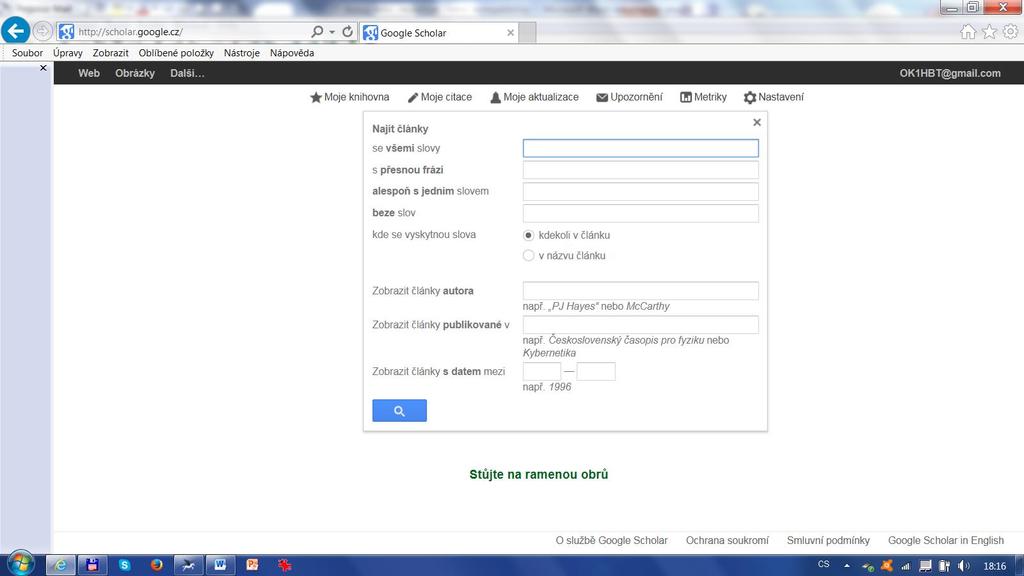Go to browser home page icon
Viewport: 1024px width, 576px height.
point(968,31)
